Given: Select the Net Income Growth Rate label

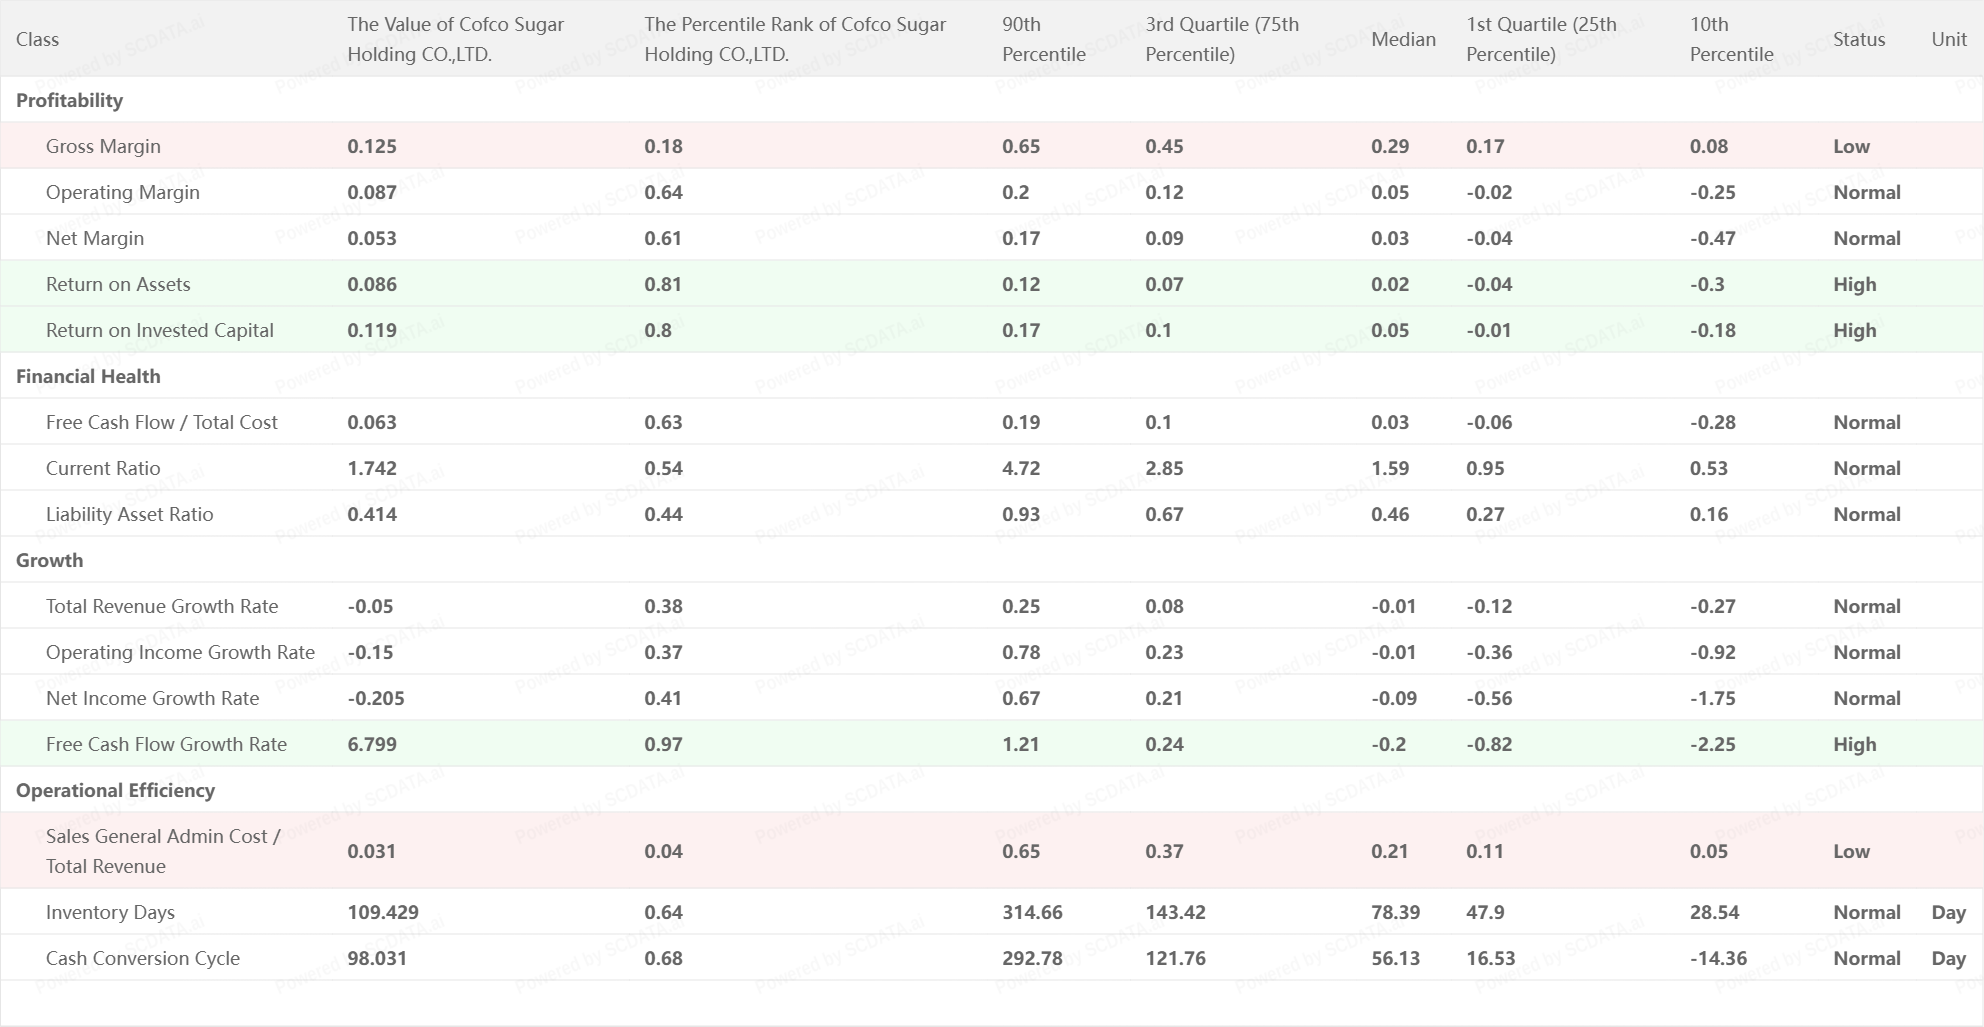Looking at the screenshot, I should 152,698.
